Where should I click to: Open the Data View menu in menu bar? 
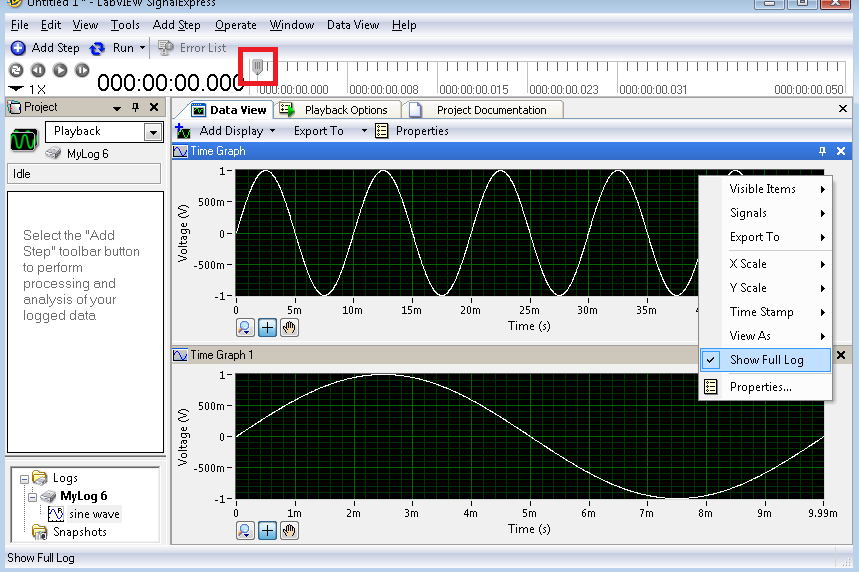(352, 25)
